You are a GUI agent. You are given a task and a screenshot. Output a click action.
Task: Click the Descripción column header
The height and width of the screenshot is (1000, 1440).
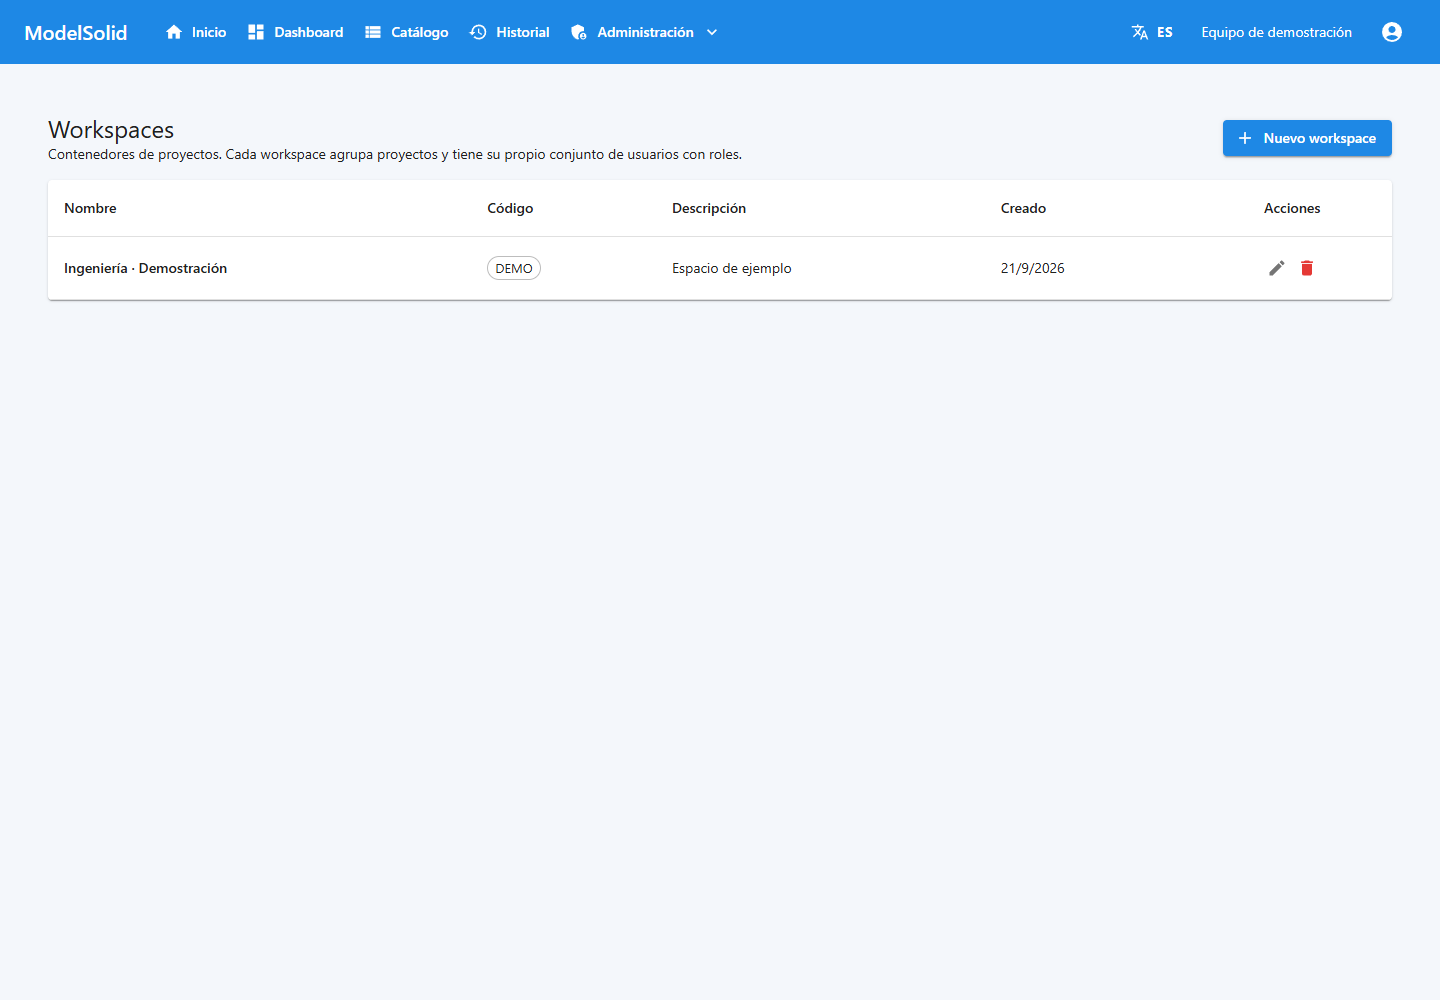709,208
